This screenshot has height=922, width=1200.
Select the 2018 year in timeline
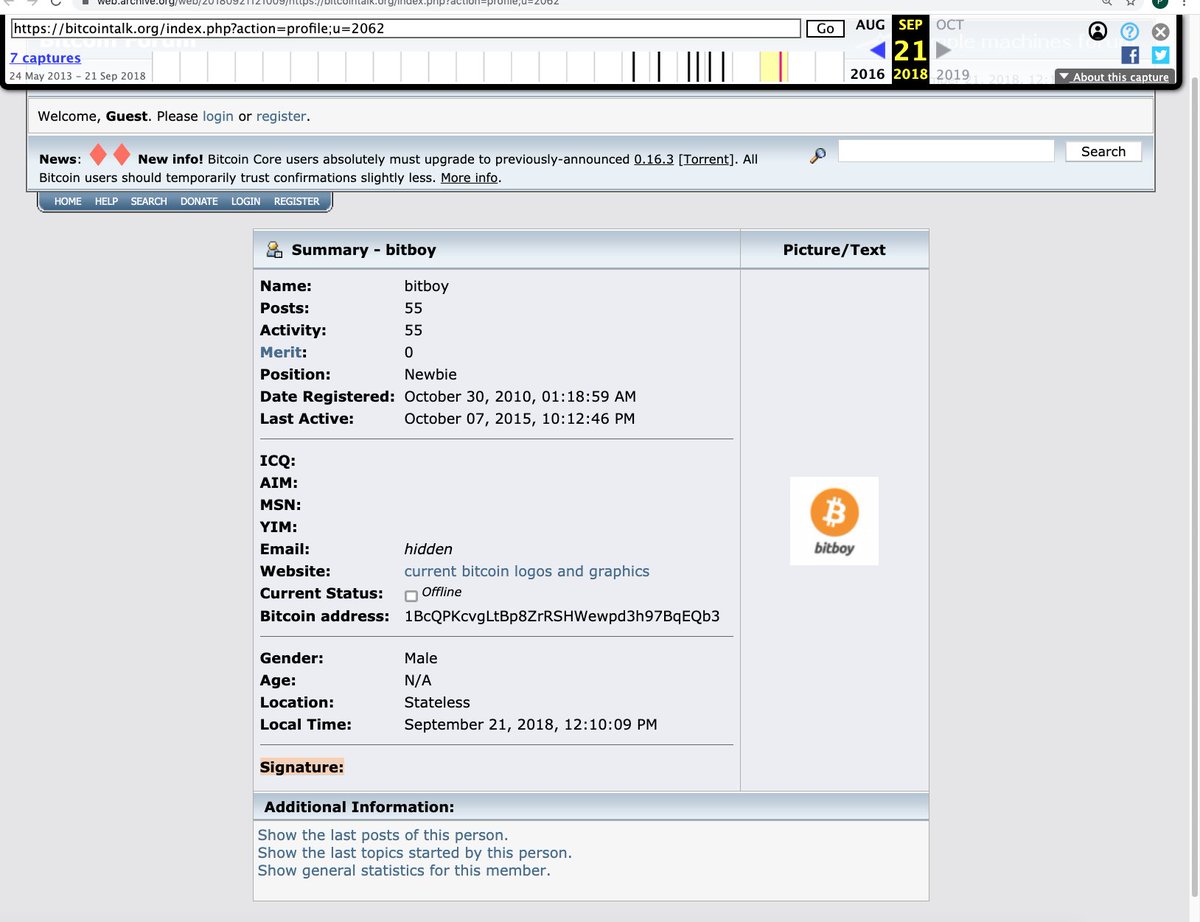click(x=910, y=74)
